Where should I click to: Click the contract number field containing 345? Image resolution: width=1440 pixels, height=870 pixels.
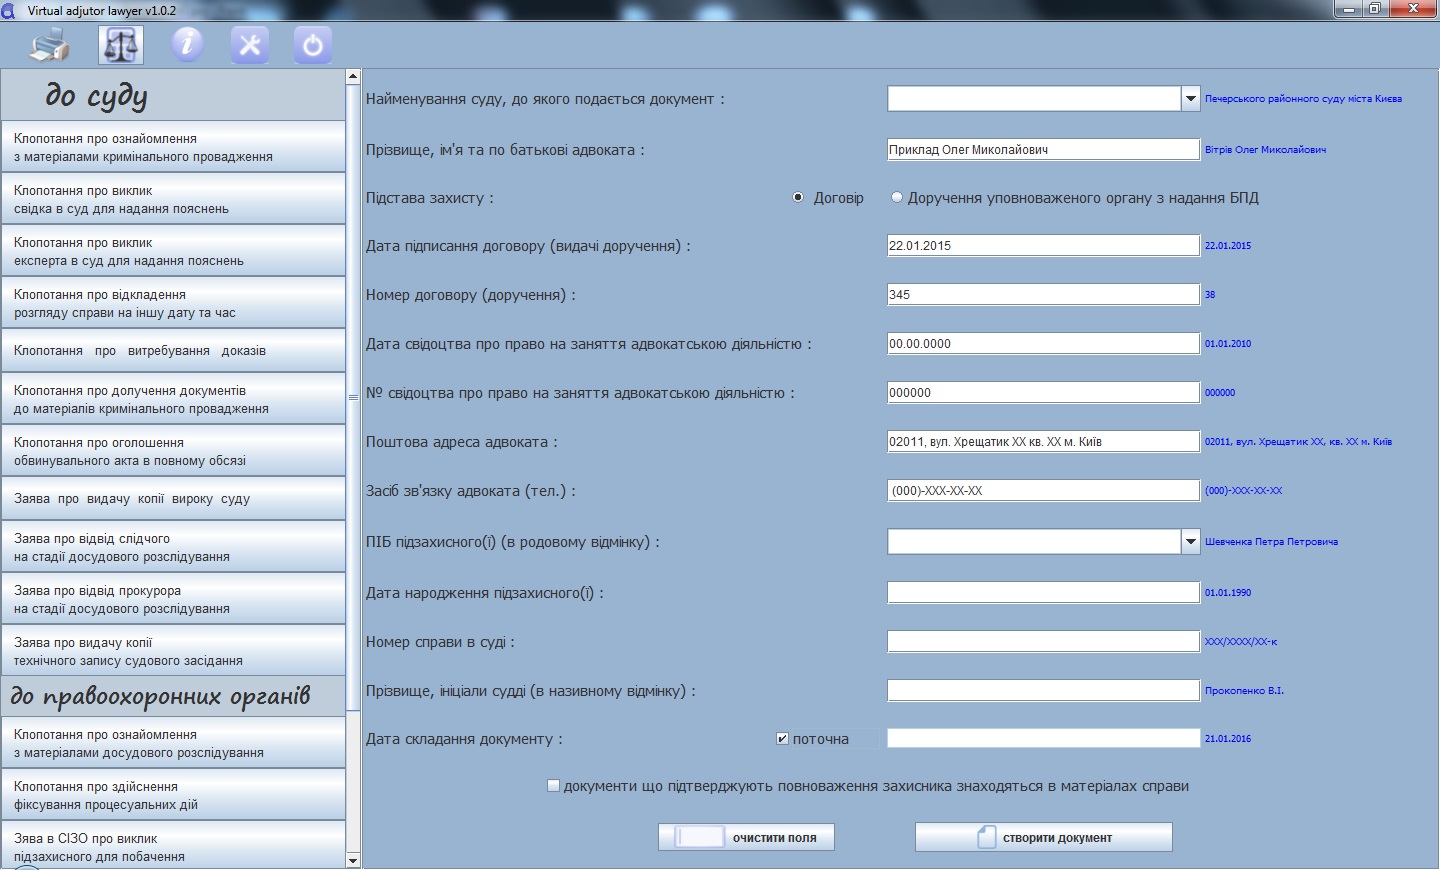click(x=1043, y=295)
